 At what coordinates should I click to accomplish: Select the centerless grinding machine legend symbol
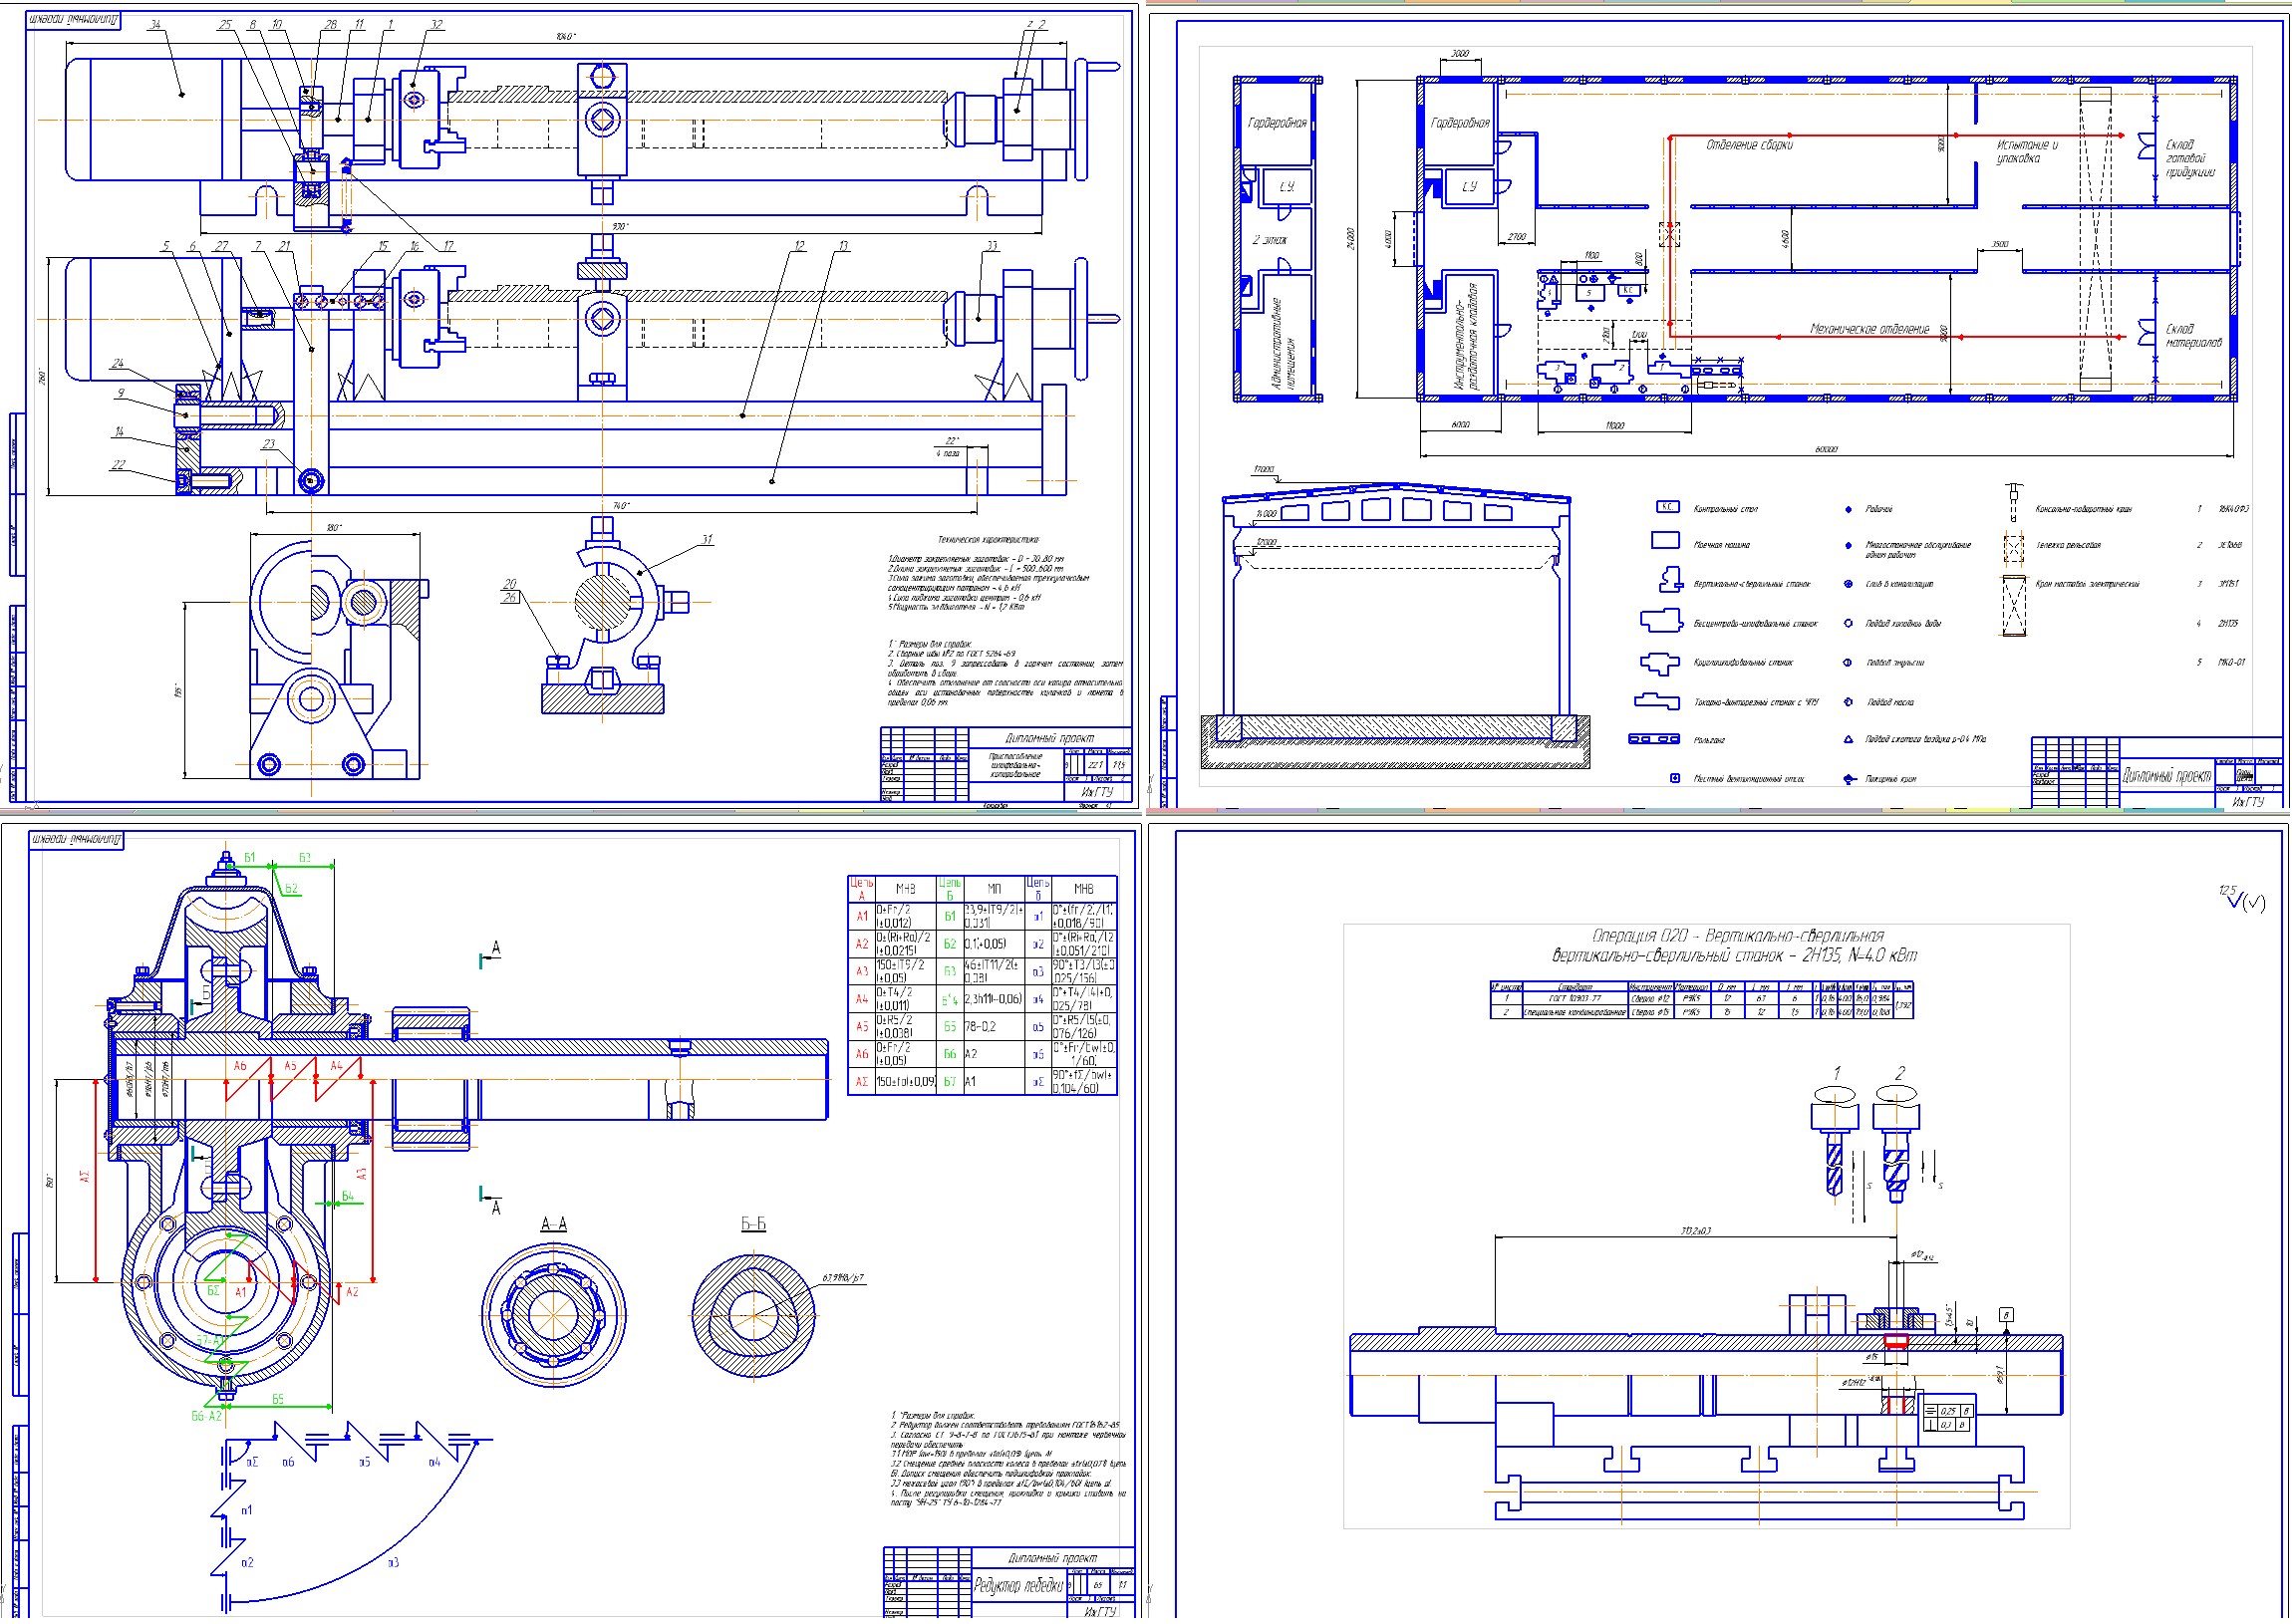(1661, 621)
